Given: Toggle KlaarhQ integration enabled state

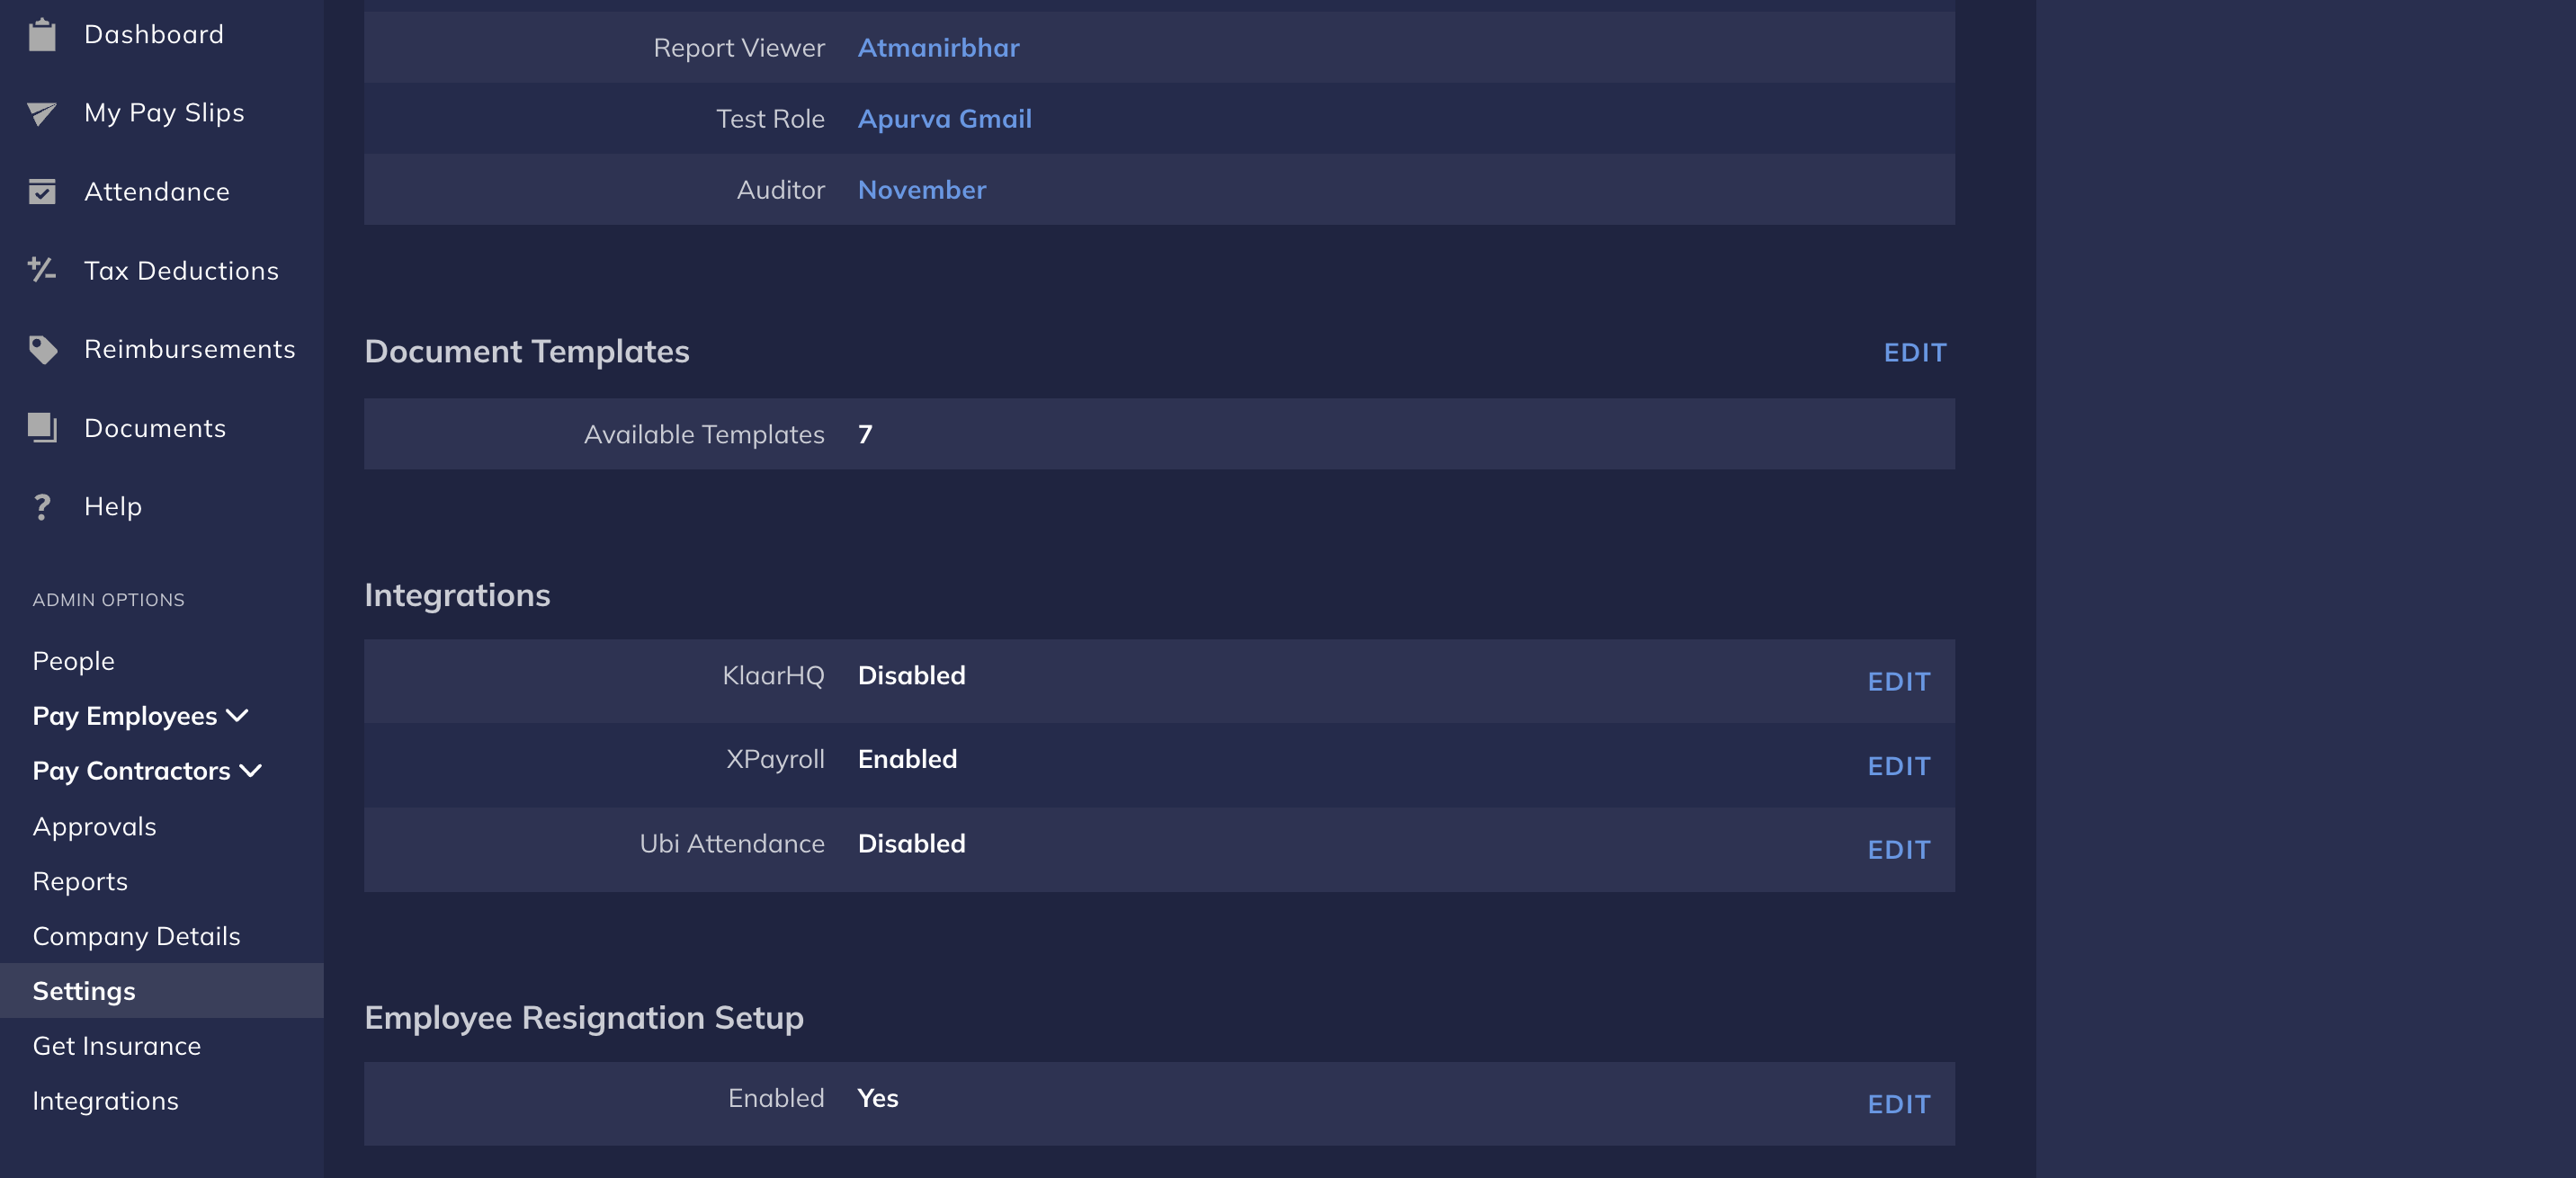Looking at the screenshot, I should [x=1898, y=679].
